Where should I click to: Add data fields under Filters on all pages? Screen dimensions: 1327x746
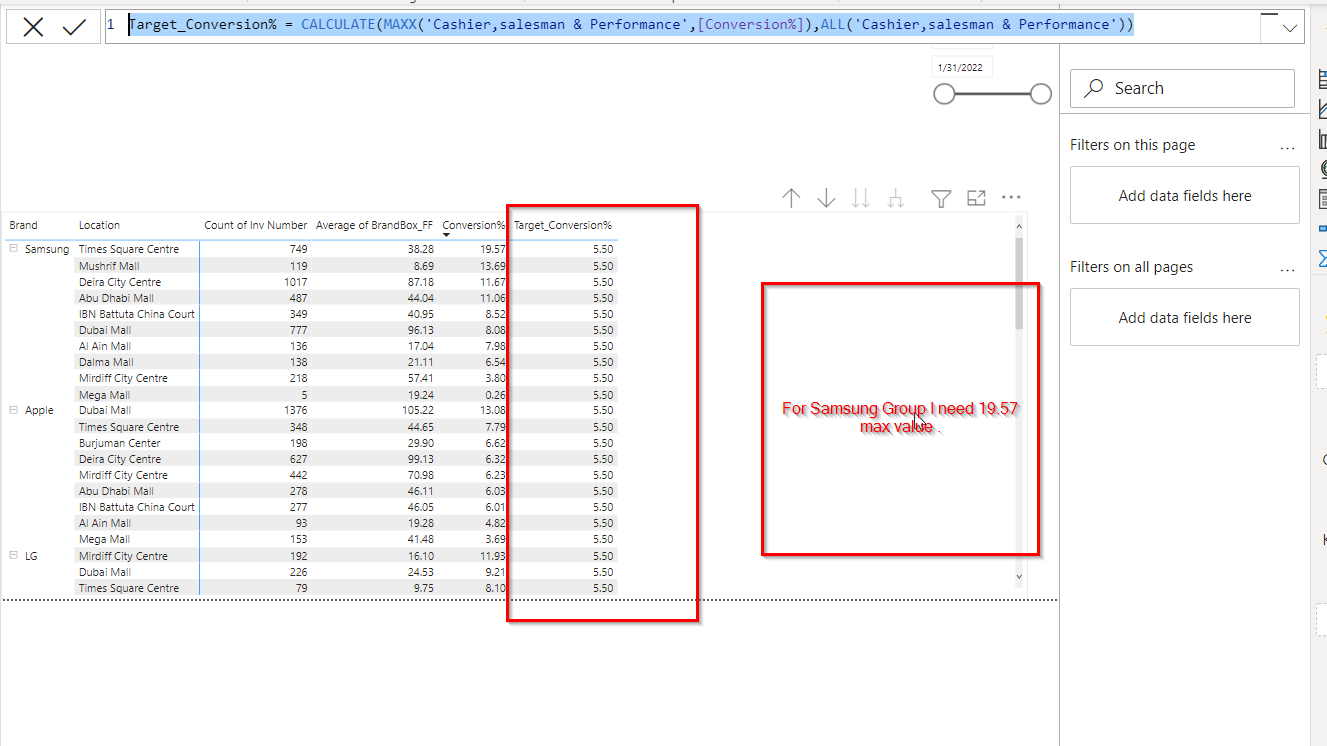pos(1185,318)
